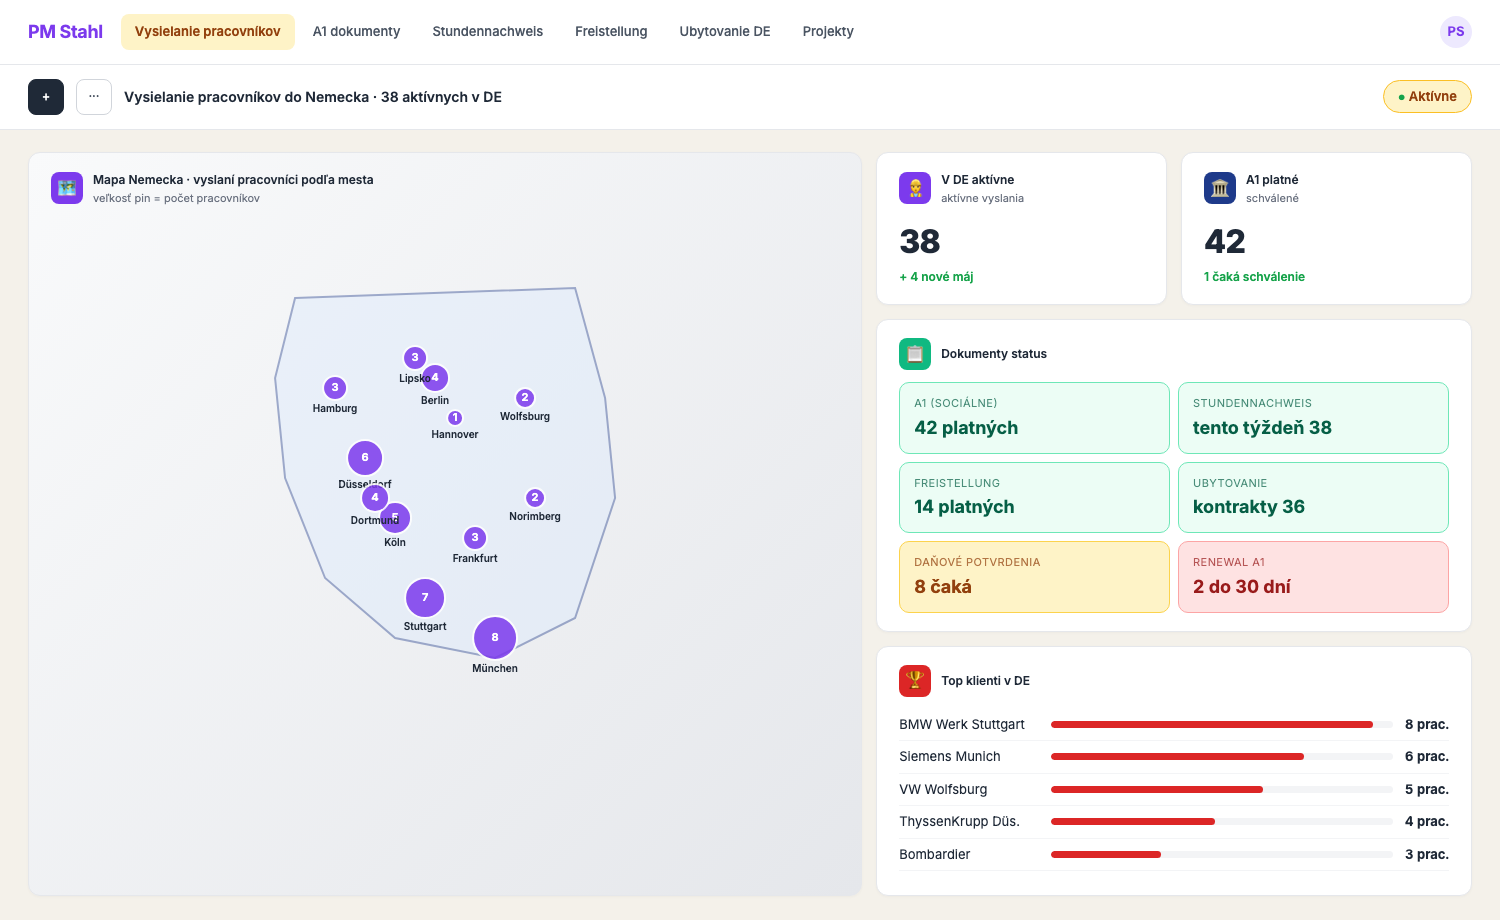Click the trophy icon beside Top klienti v DE
Viewport: 1500px width, 920px height.
pos(915,681)
